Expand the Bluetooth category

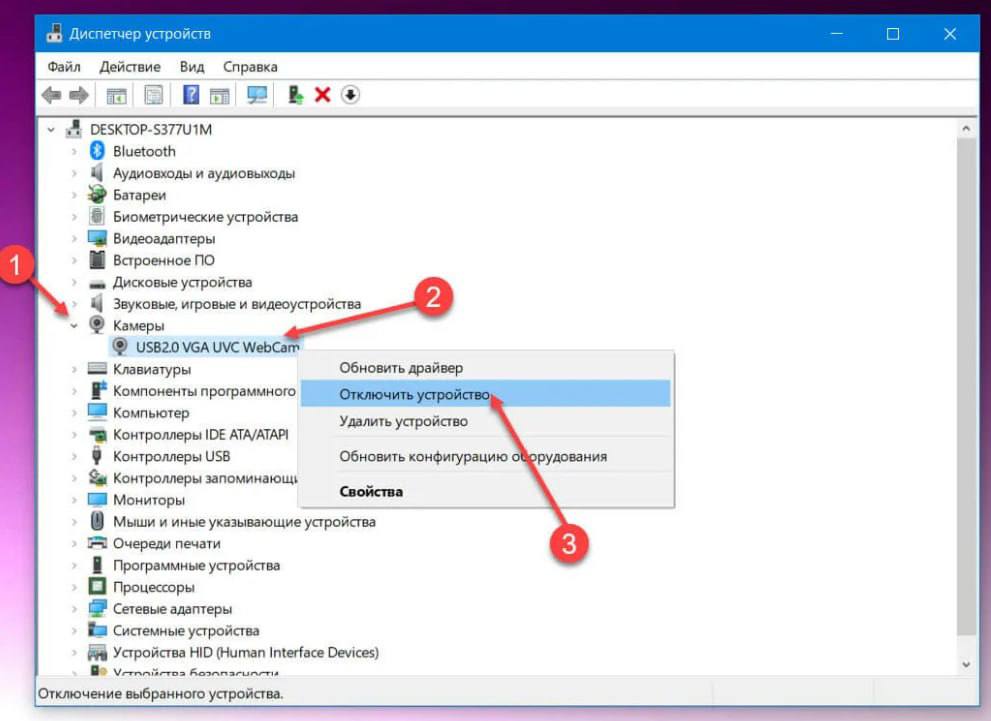[x=74, y=152]
